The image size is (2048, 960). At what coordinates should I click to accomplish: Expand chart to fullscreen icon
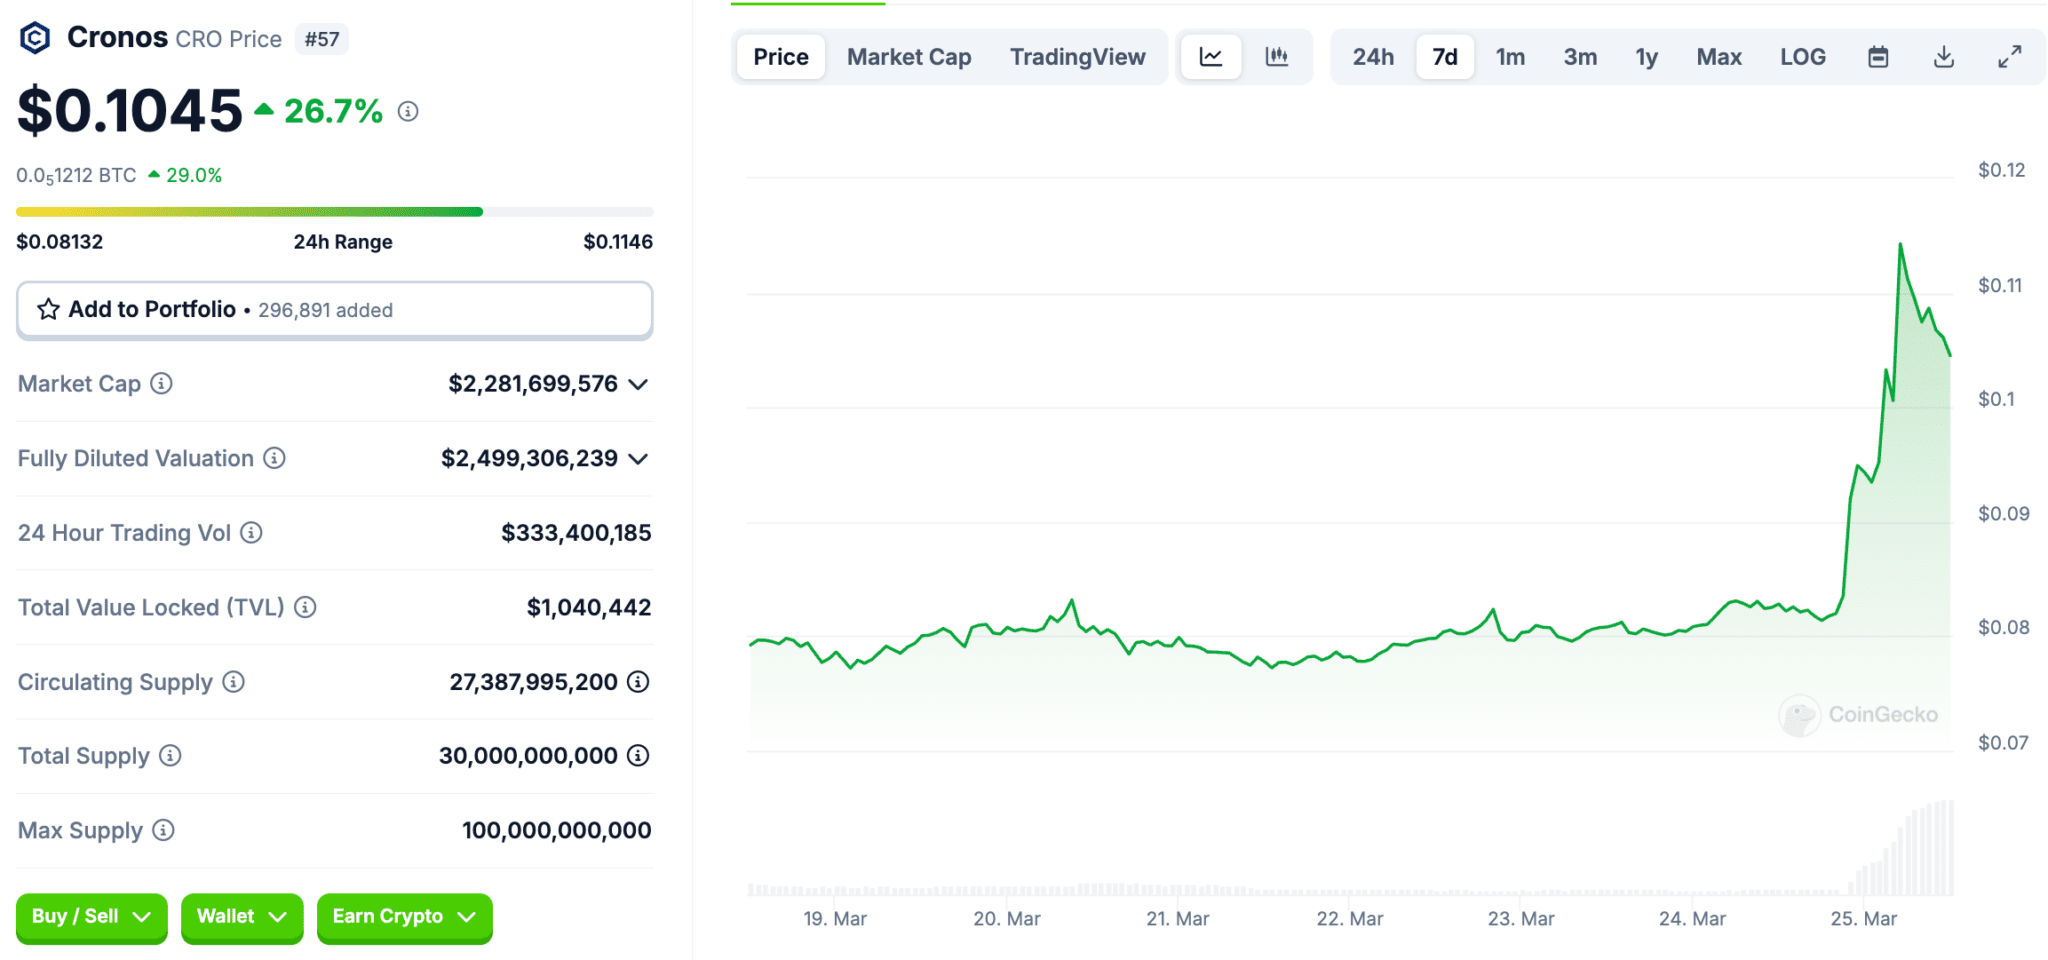tap(2010, 57)
